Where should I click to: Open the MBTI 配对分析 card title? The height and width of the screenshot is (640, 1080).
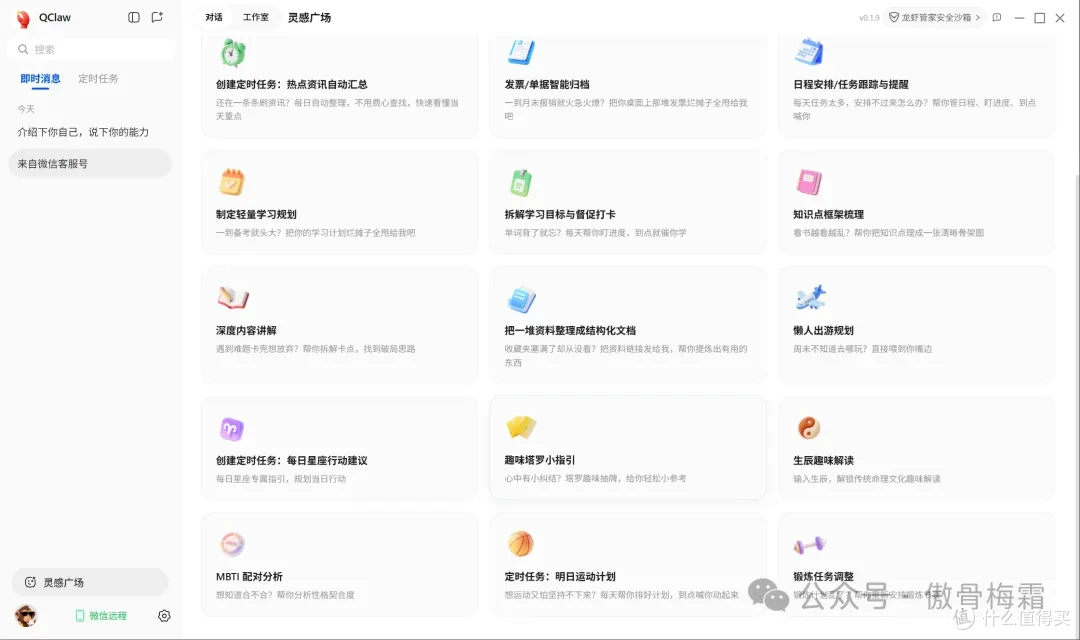249,577
